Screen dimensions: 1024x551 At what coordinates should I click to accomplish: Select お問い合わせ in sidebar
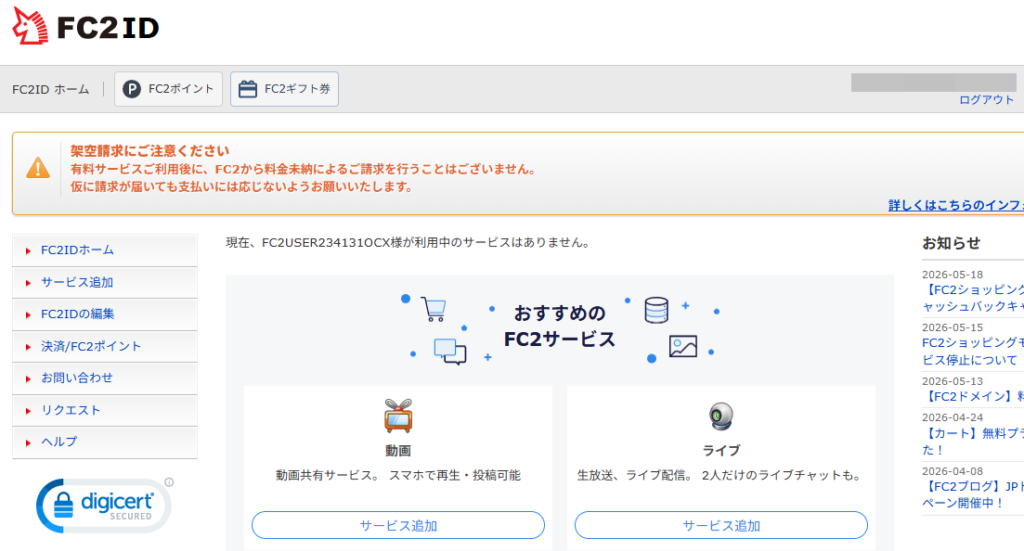click(x=104, y=379)
